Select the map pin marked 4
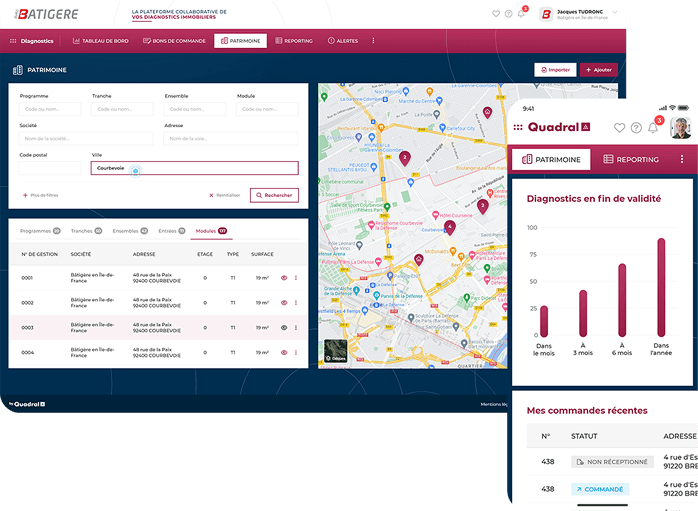698x511 pixels. click(x=449, y=227)
